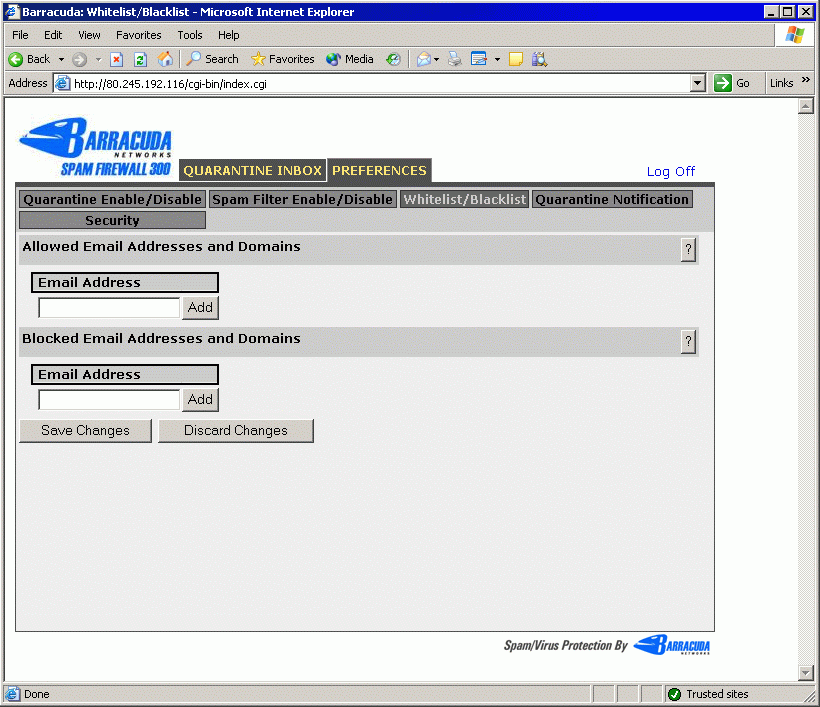Open the Quarantine Notification sub-tab
The image size is (820, 707).
612,199
